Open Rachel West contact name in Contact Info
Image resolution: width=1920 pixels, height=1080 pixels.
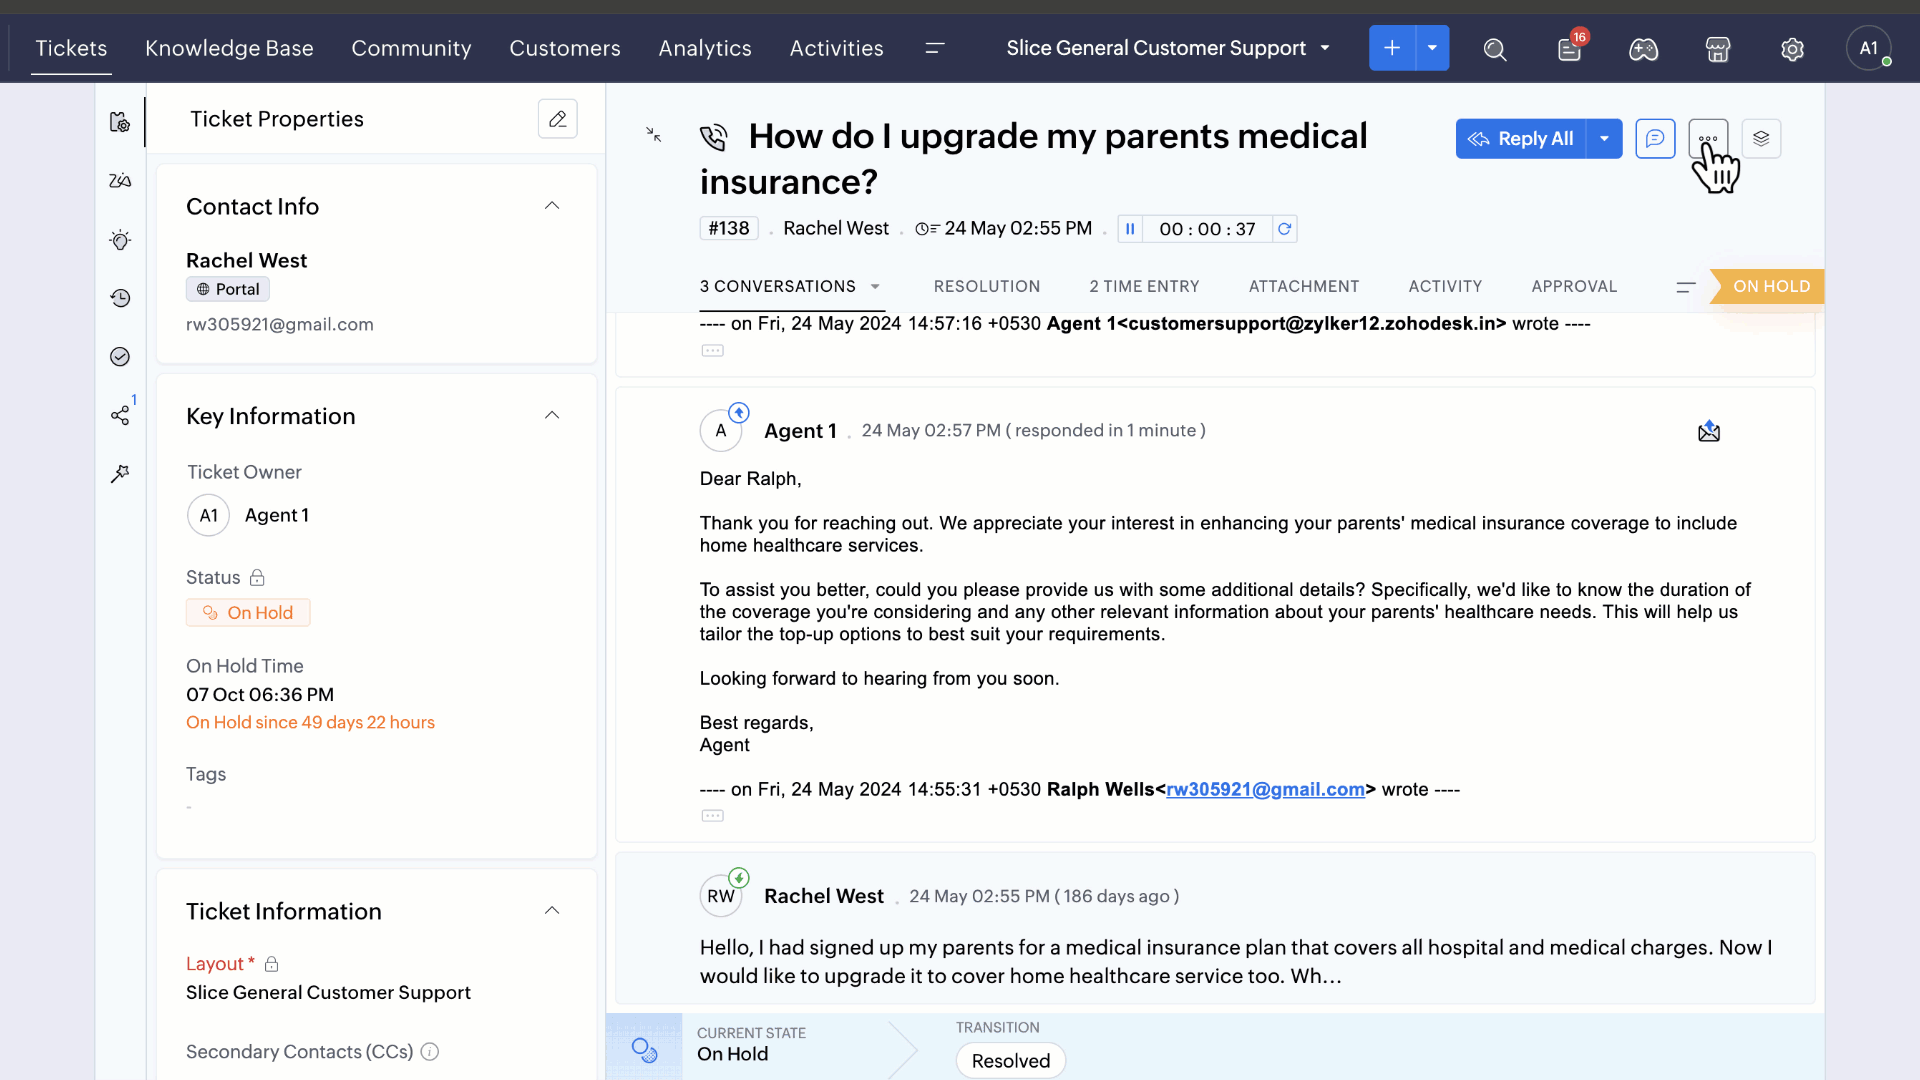coord(246,260)
